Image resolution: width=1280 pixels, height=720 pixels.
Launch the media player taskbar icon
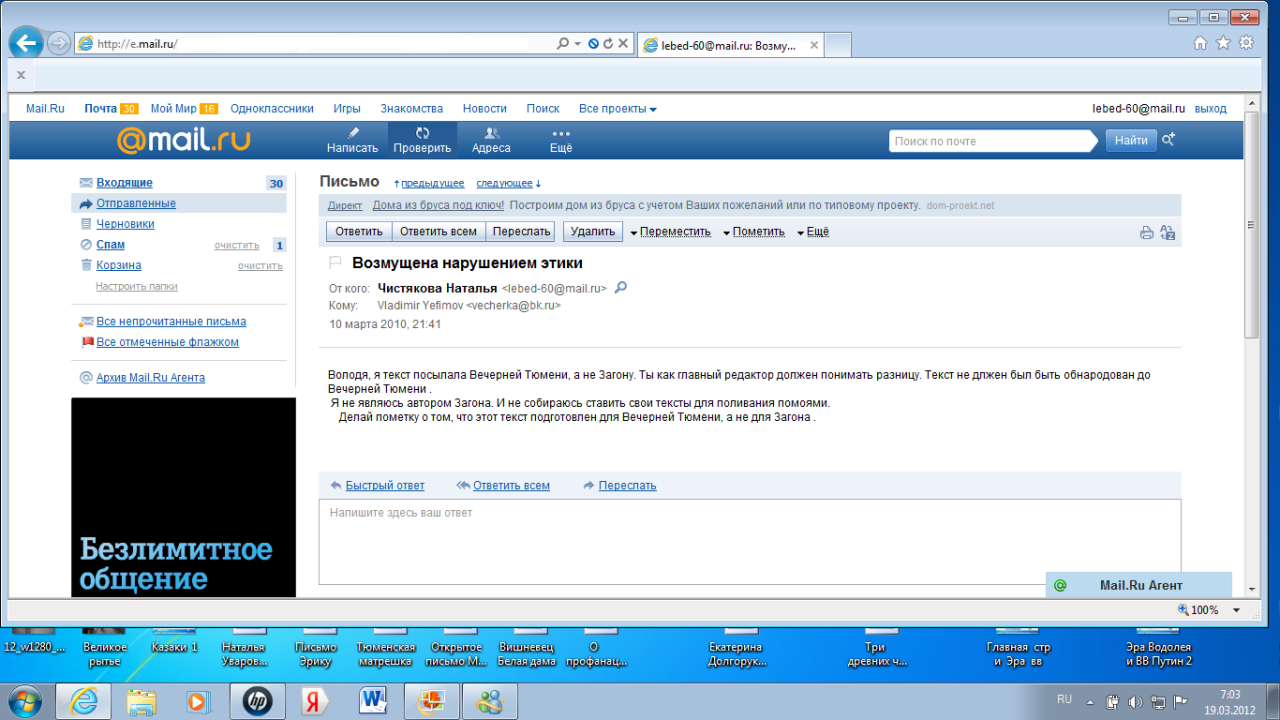pos(198,701)
